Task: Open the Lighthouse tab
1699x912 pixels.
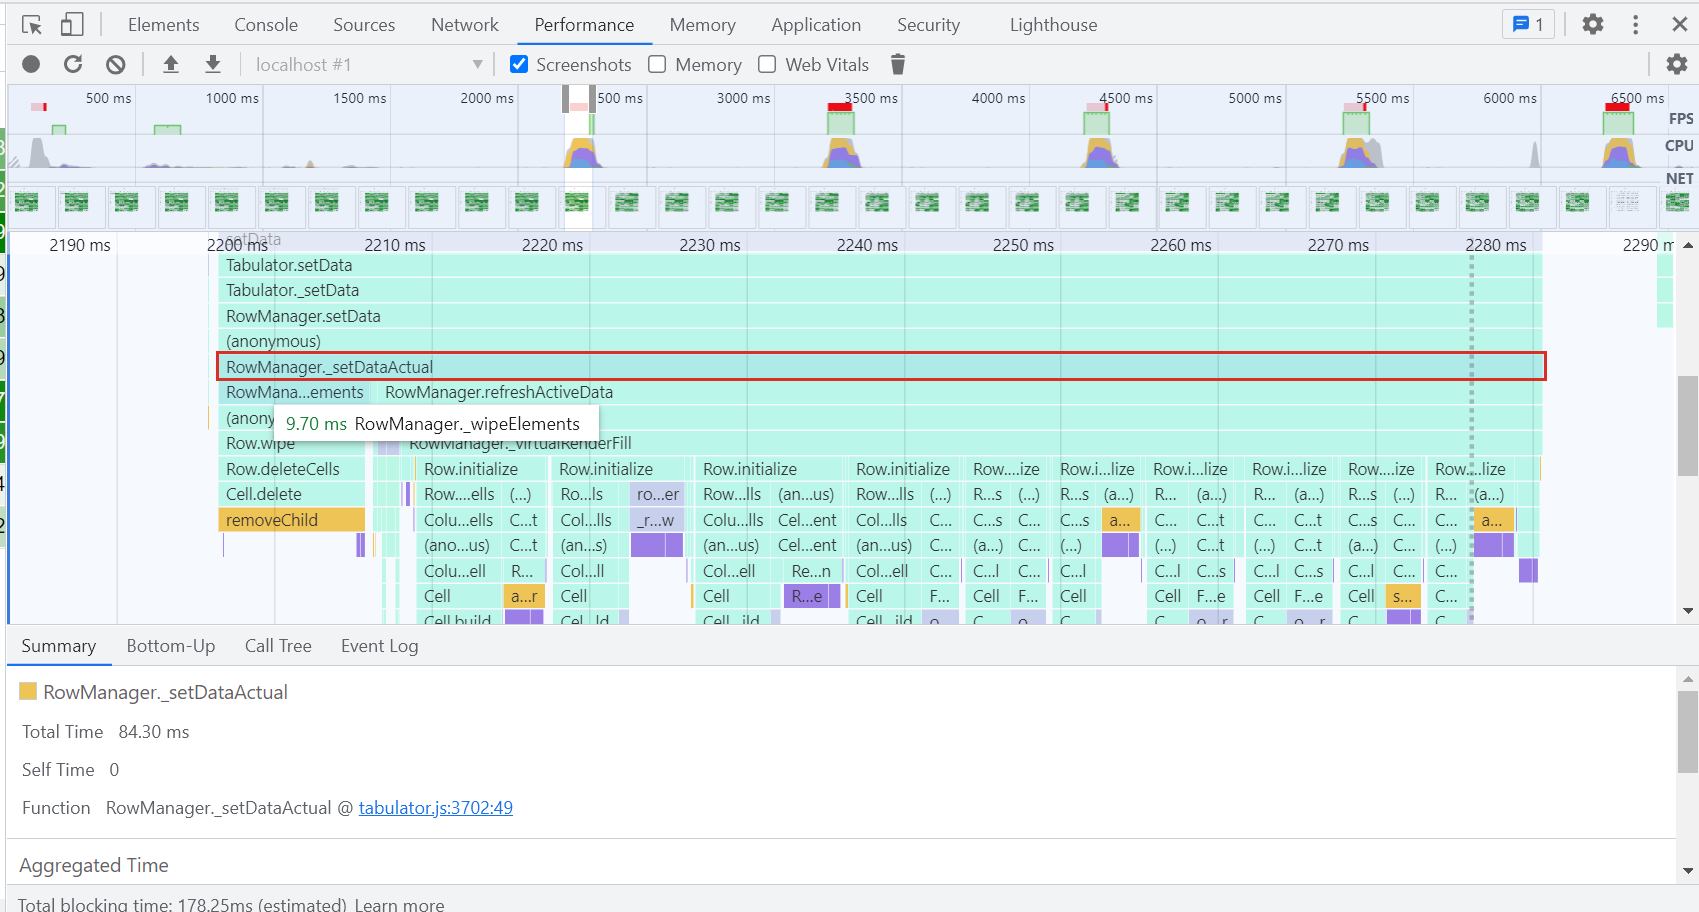Action: click(1053, 24)
